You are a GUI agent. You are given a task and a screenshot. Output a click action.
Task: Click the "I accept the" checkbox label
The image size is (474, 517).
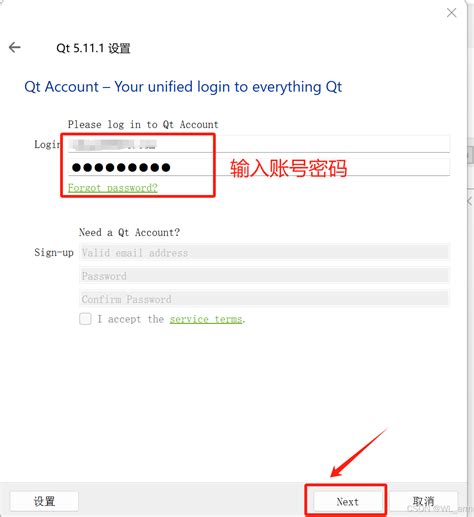click(130, 319)
